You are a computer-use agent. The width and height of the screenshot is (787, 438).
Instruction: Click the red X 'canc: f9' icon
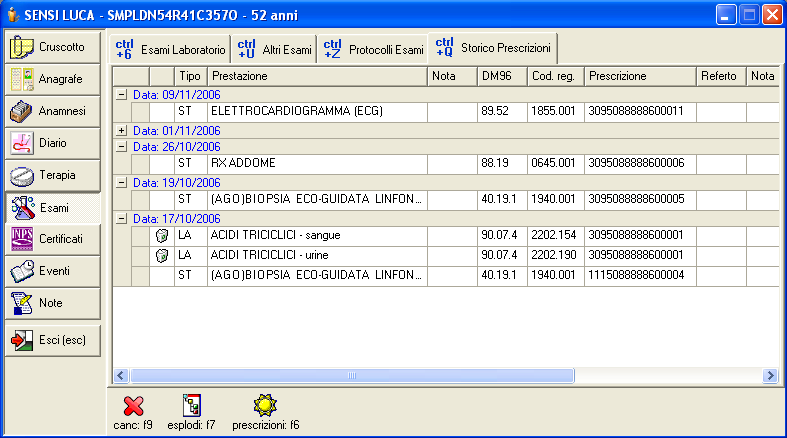click(133, 406)
